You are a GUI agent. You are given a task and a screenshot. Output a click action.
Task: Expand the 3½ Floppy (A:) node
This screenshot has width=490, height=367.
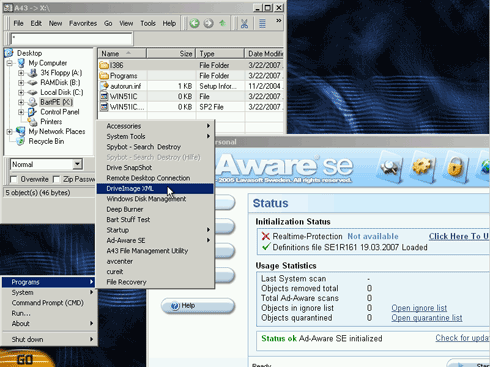click(21, 73)
